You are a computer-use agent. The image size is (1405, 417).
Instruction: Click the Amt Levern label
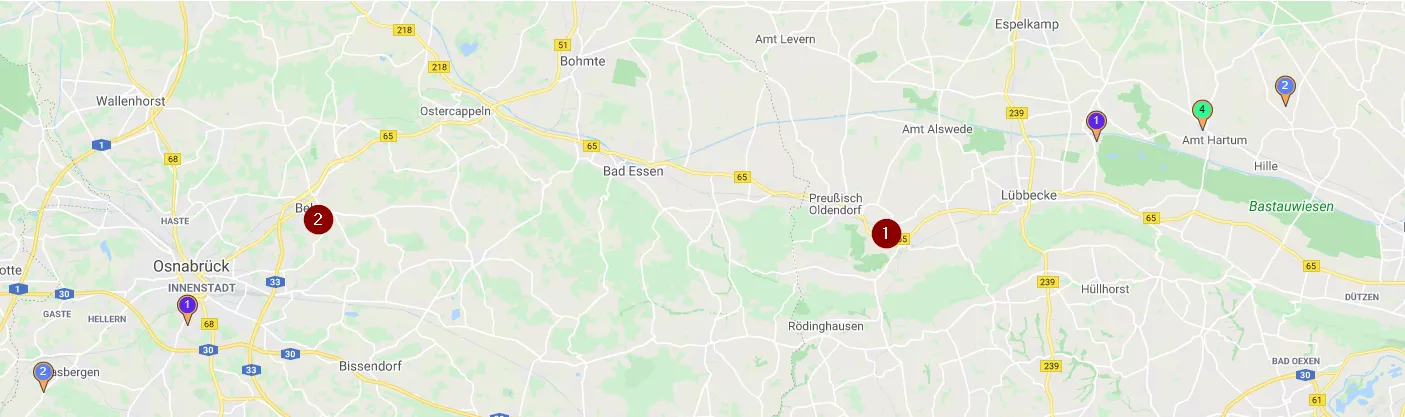[x=785, y=39]
